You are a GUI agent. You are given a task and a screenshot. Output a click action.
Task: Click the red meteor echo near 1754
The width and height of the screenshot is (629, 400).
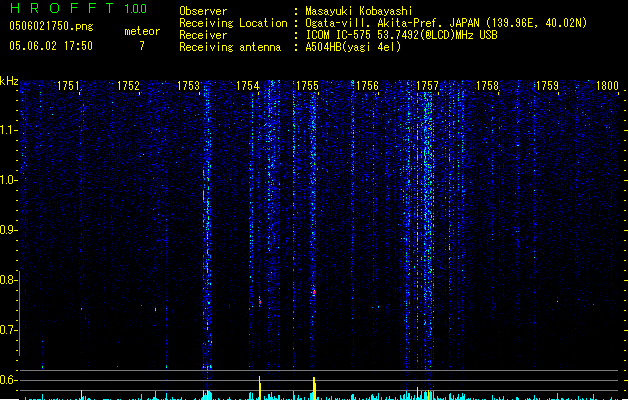pyautogui.click(x=260, y=302)
